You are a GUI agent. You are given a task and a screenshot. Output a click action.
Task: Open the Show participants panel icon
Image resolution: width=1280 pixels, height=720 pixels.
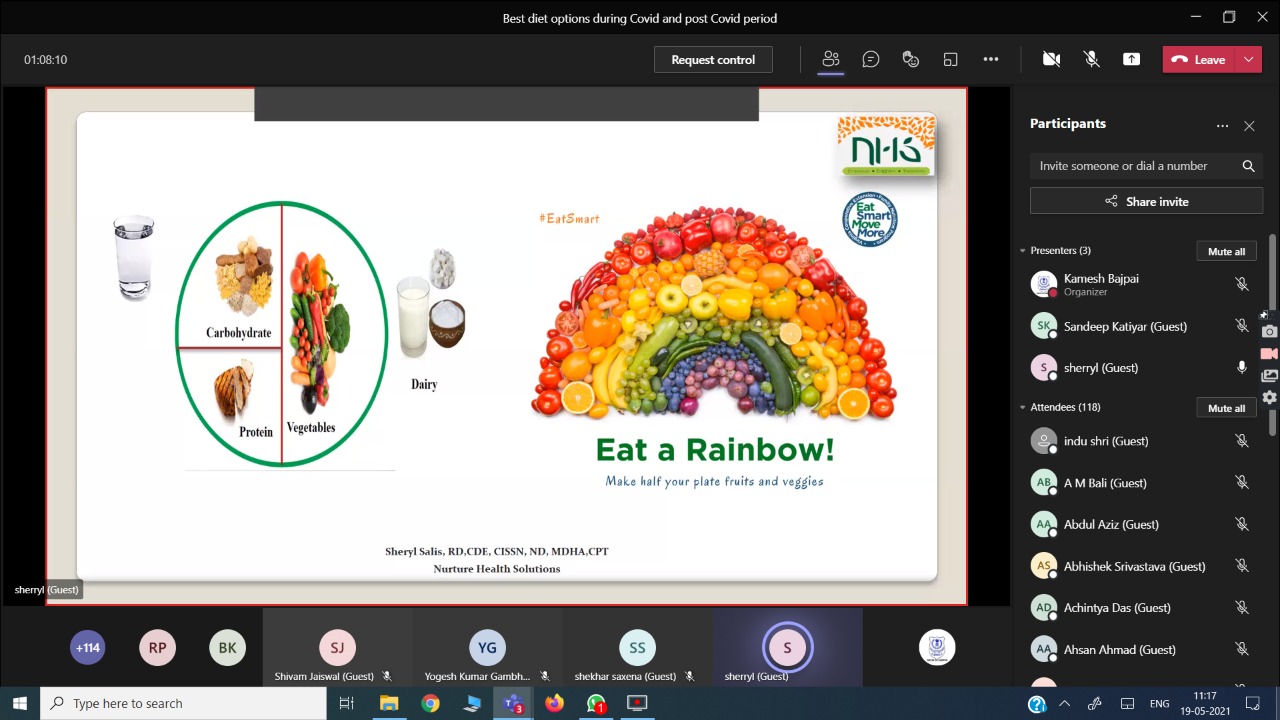click(831, 59)
